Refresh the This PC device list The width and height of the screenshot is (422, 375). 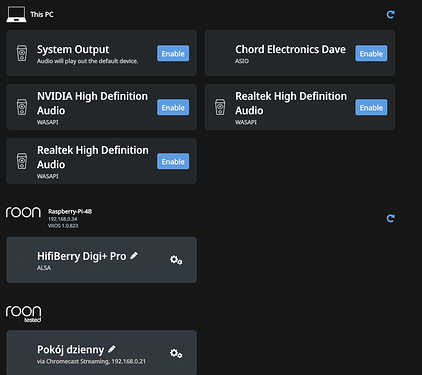[390, 14]
